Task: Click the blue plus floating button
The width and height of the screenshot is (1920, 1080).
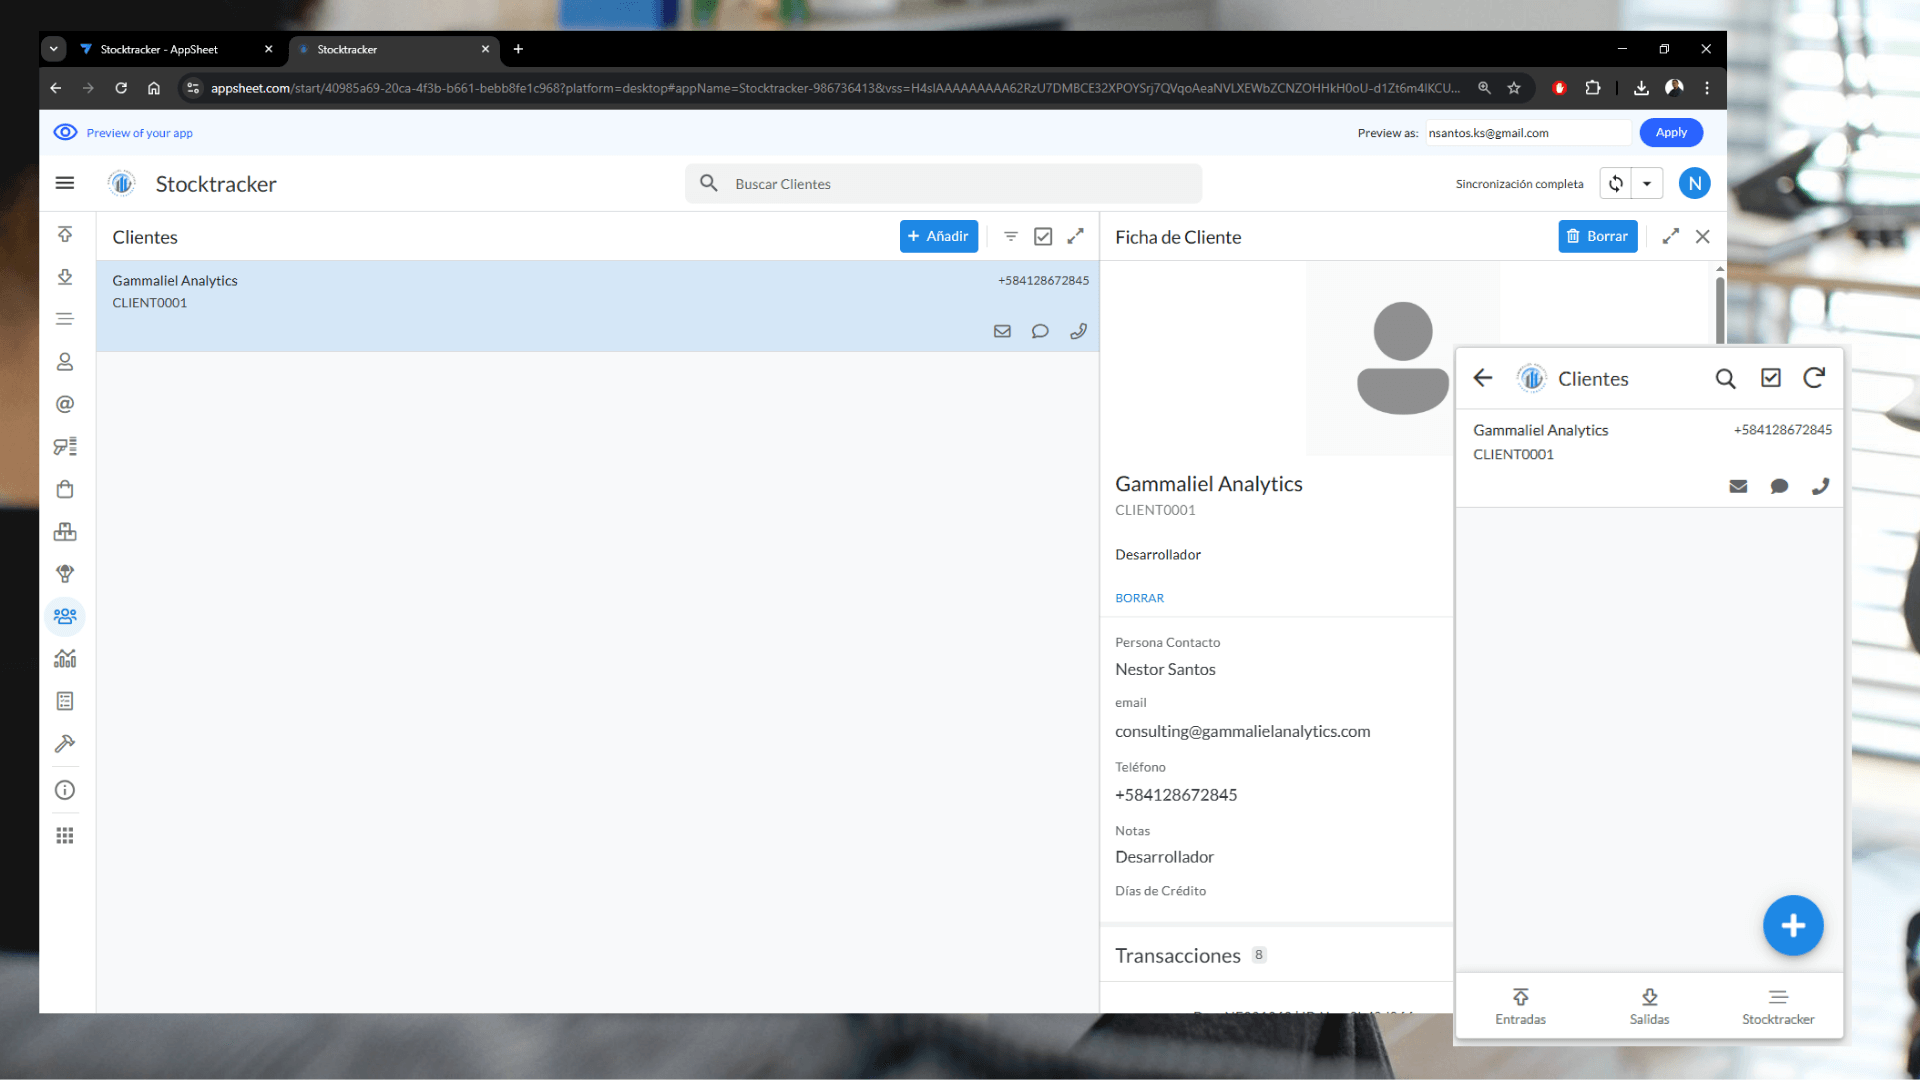Action: pos(1793,925)
